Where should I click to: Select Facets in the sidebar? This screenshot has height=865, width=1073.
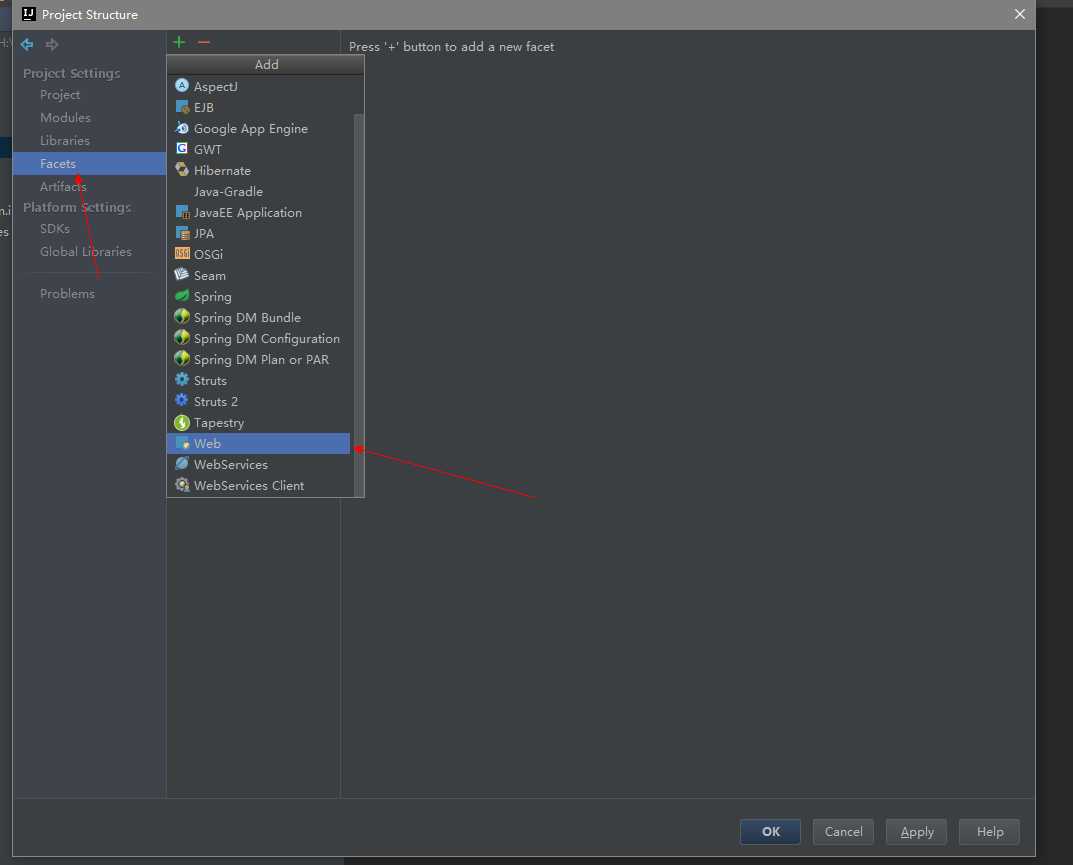(x=89, y=164)
